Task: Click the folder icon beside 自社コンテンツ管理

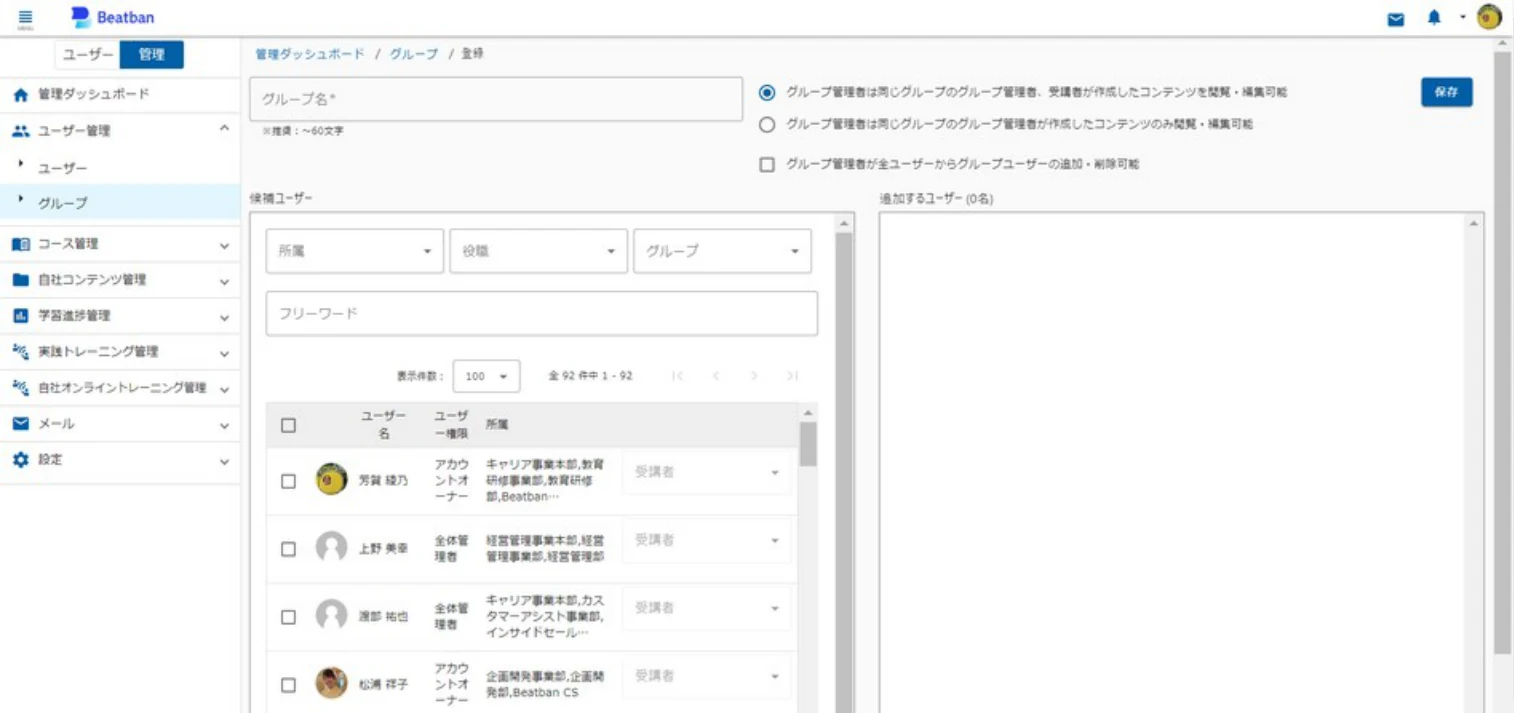Action: coord(21,280)
